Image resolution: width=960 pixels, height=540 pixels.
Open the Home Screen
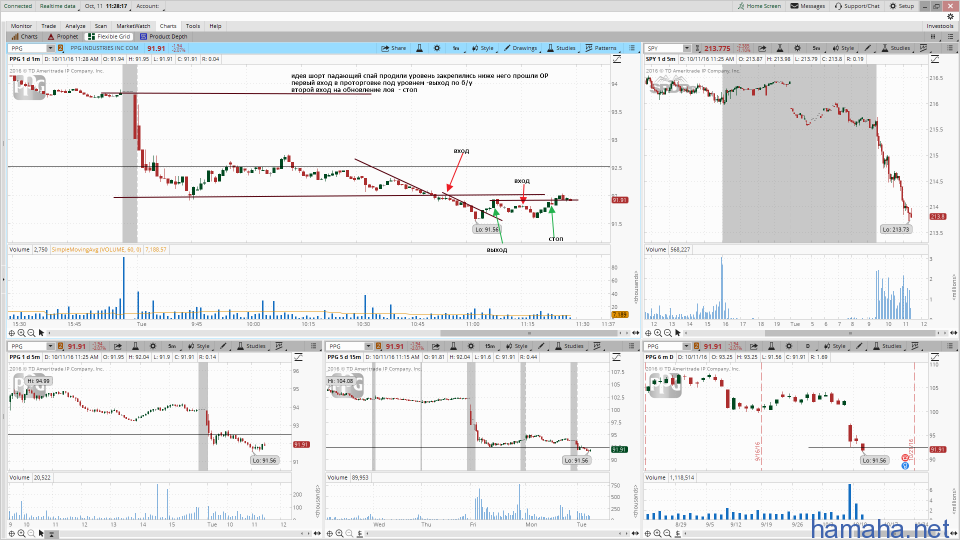[759, 6]
